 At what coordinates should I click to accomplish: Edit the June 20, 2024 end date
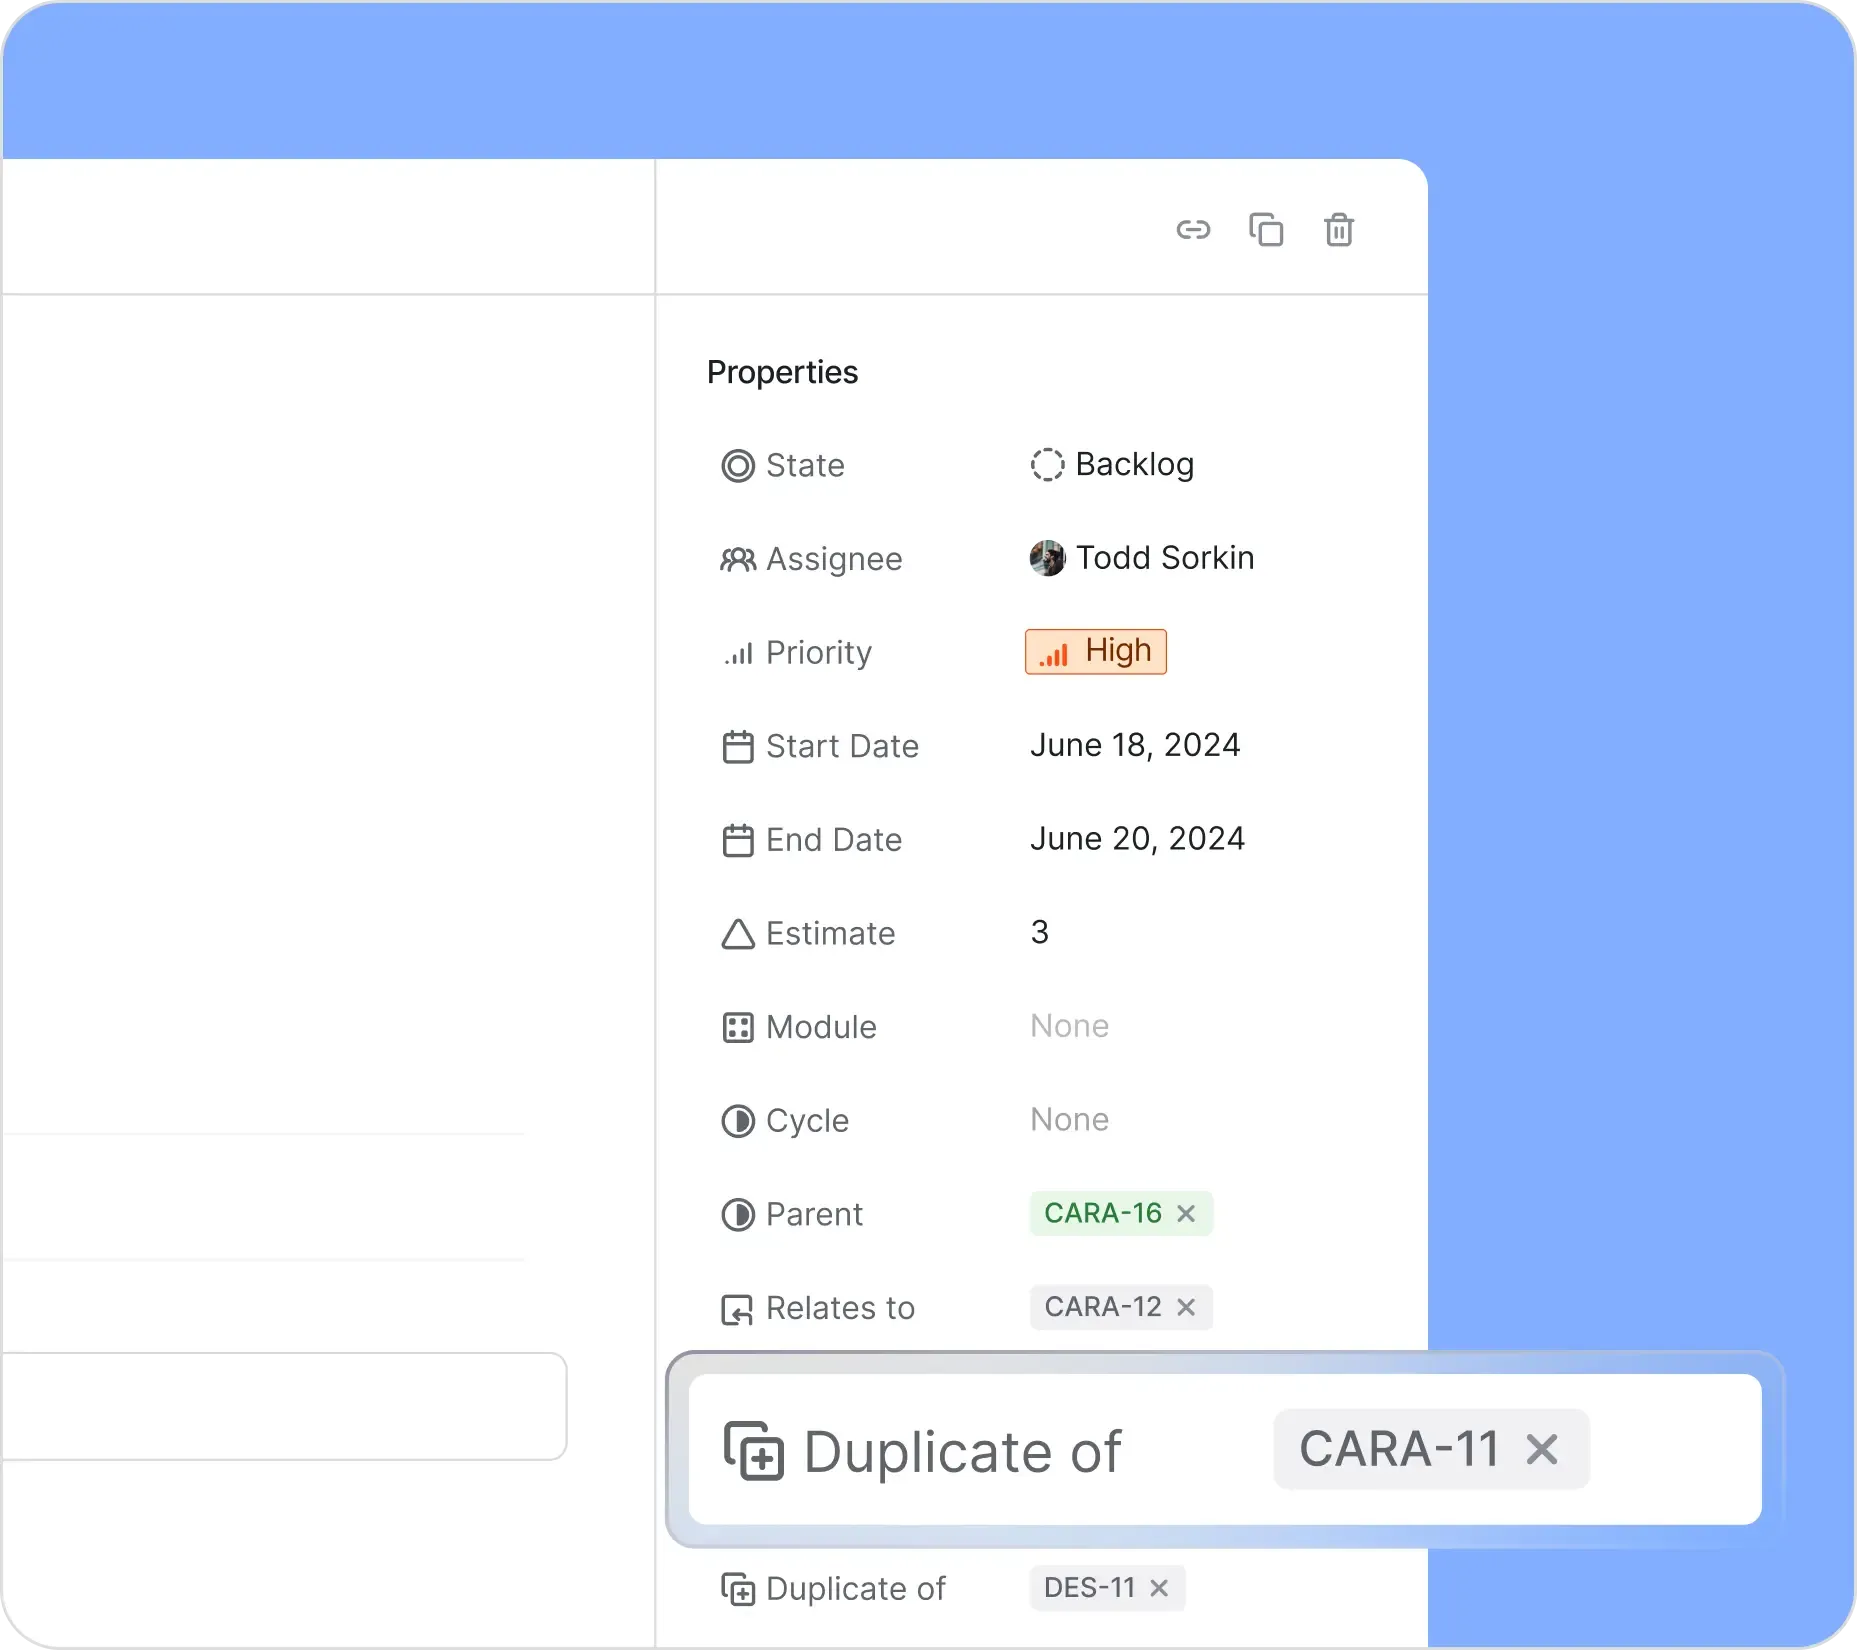1137,839
